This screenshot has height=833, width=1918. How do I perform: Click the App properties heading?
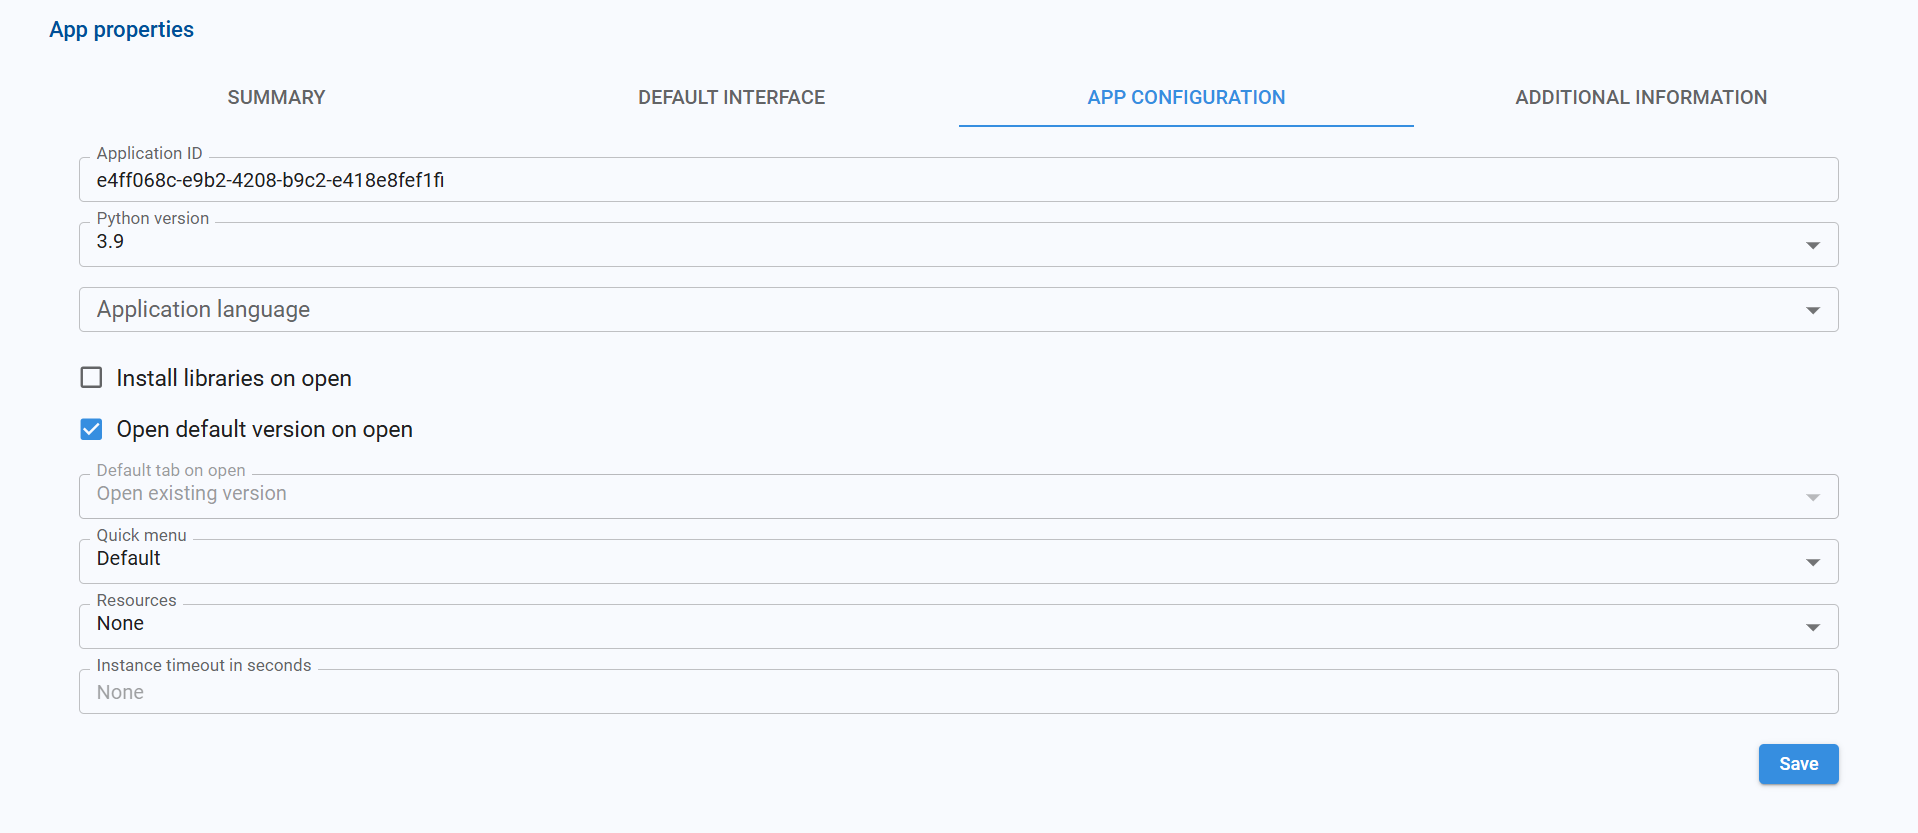tap(121, 30)
